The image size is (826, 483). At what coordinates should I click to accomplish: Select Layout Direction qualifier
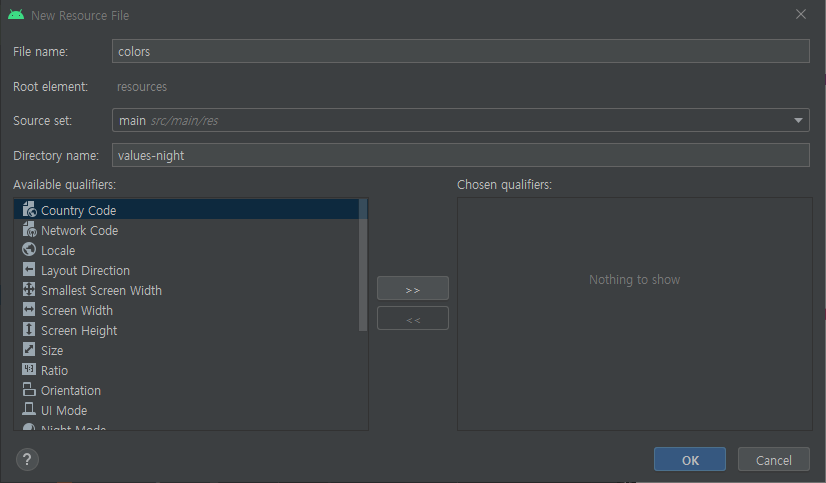click(x=186, y=270)
